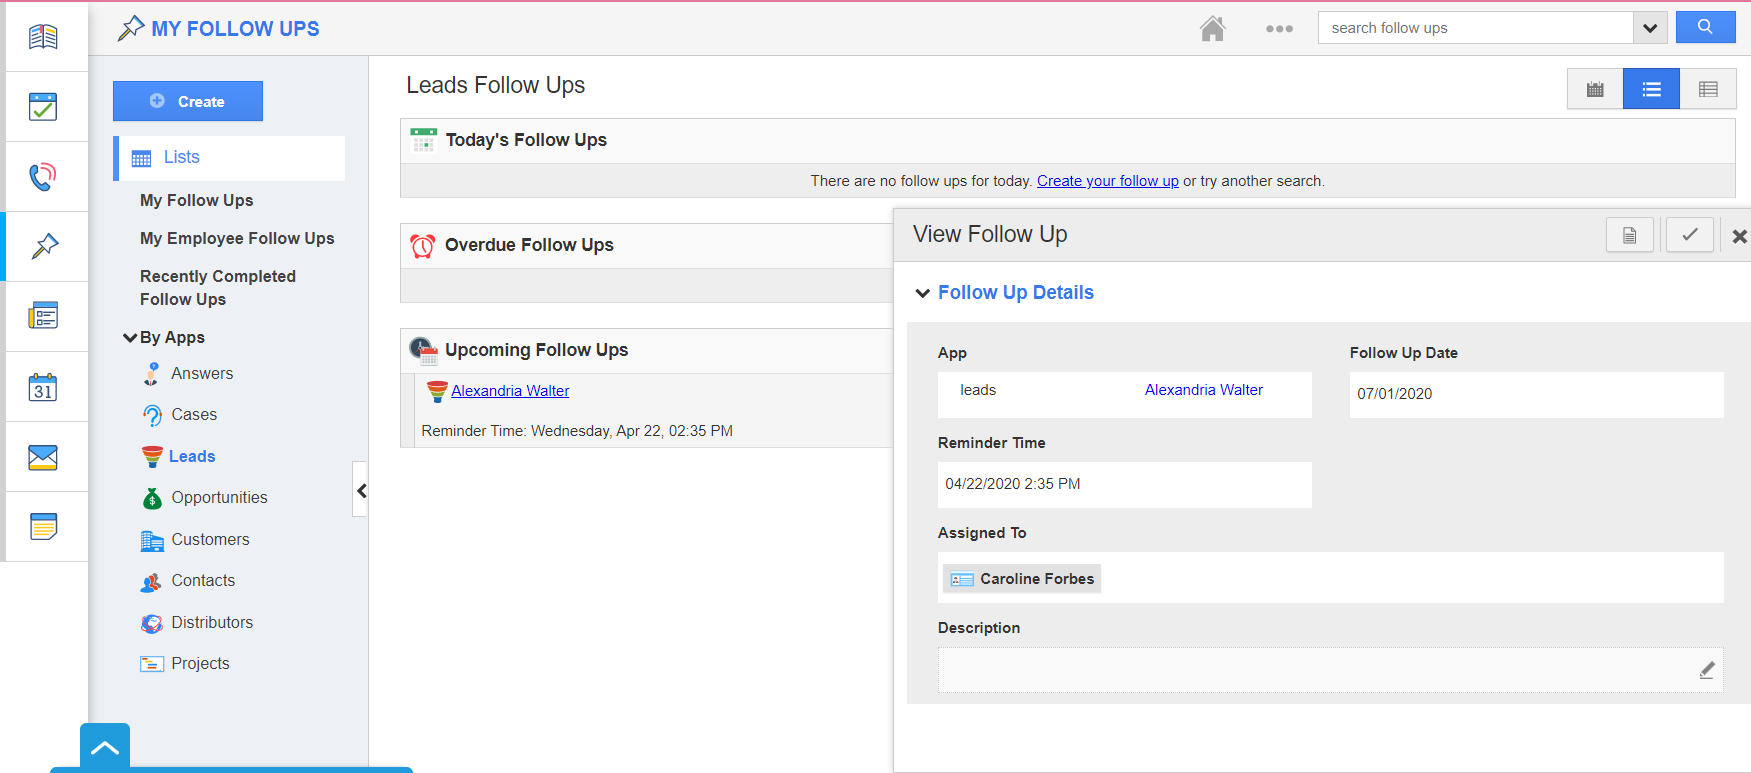Mark follow up complete with checkmark

pyautogui.click(x=1689, y=235)
